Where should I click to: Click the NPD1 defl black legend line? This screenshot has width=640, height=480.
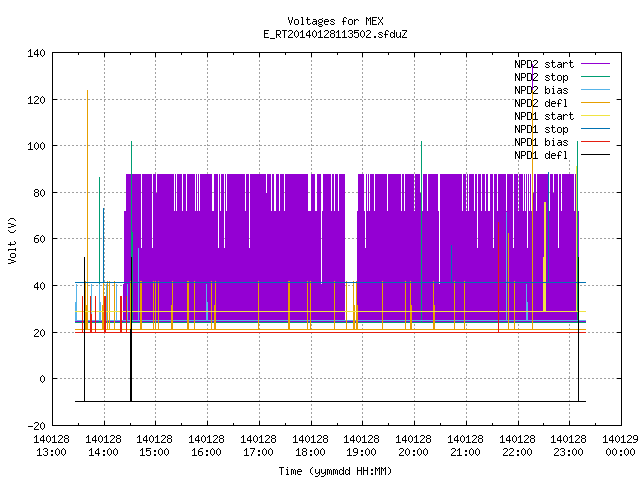pyautogui.click(x=595, y=155)
